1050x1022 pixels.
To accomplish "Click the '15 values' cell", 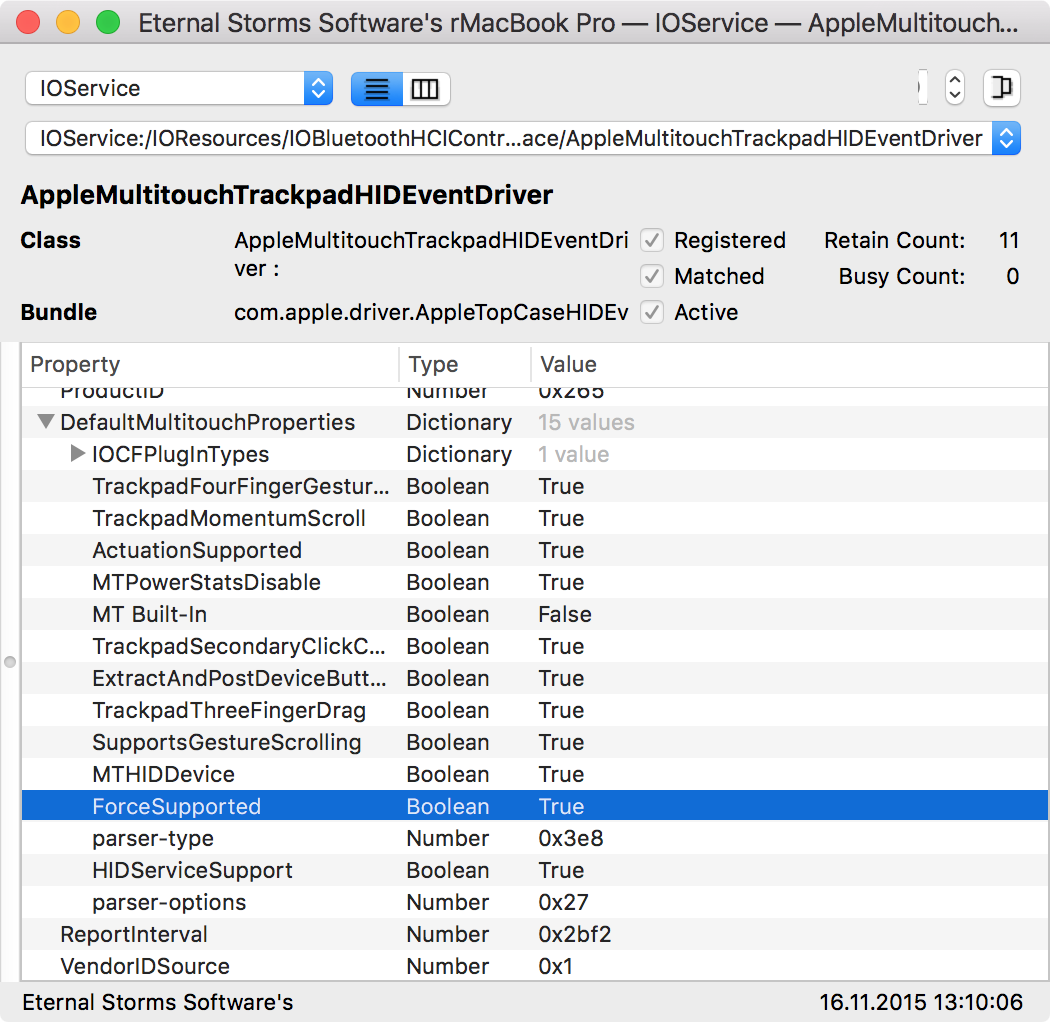I will 586,422.
